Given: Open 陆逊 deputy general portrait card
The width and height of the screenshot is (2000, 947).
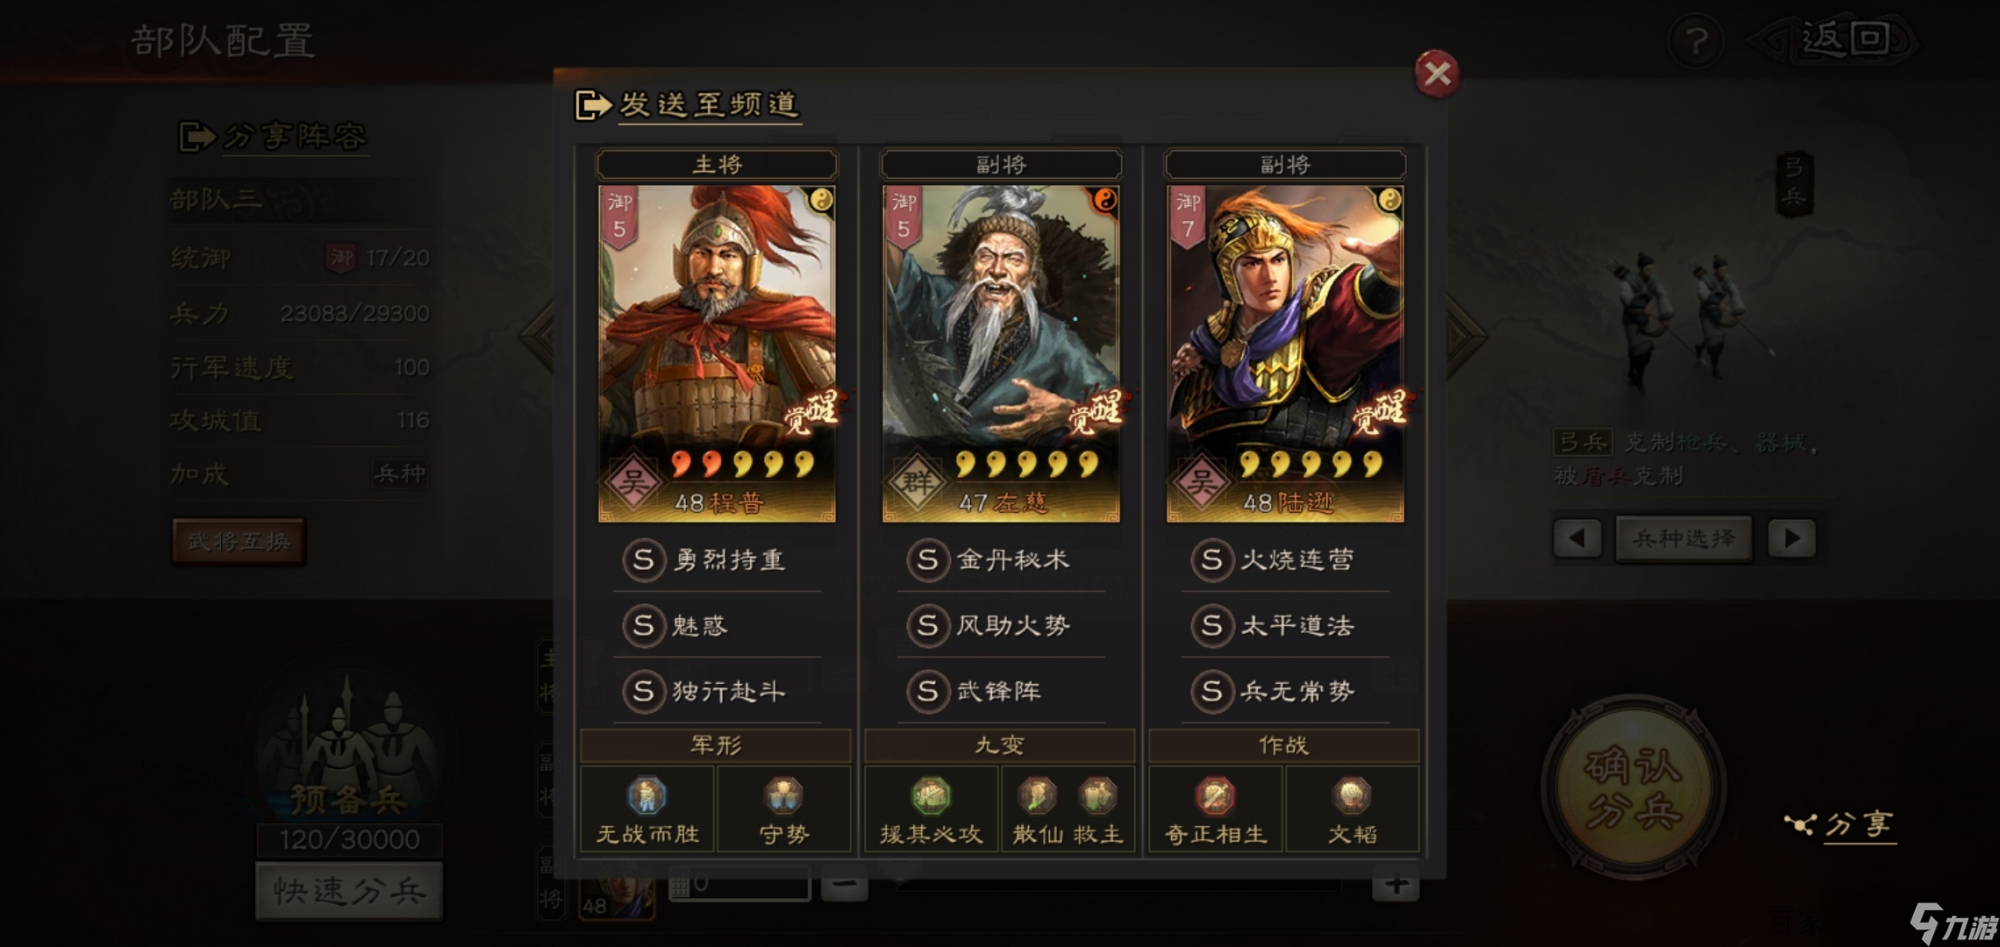Looking at the screenshot, I should [1285, 353].
